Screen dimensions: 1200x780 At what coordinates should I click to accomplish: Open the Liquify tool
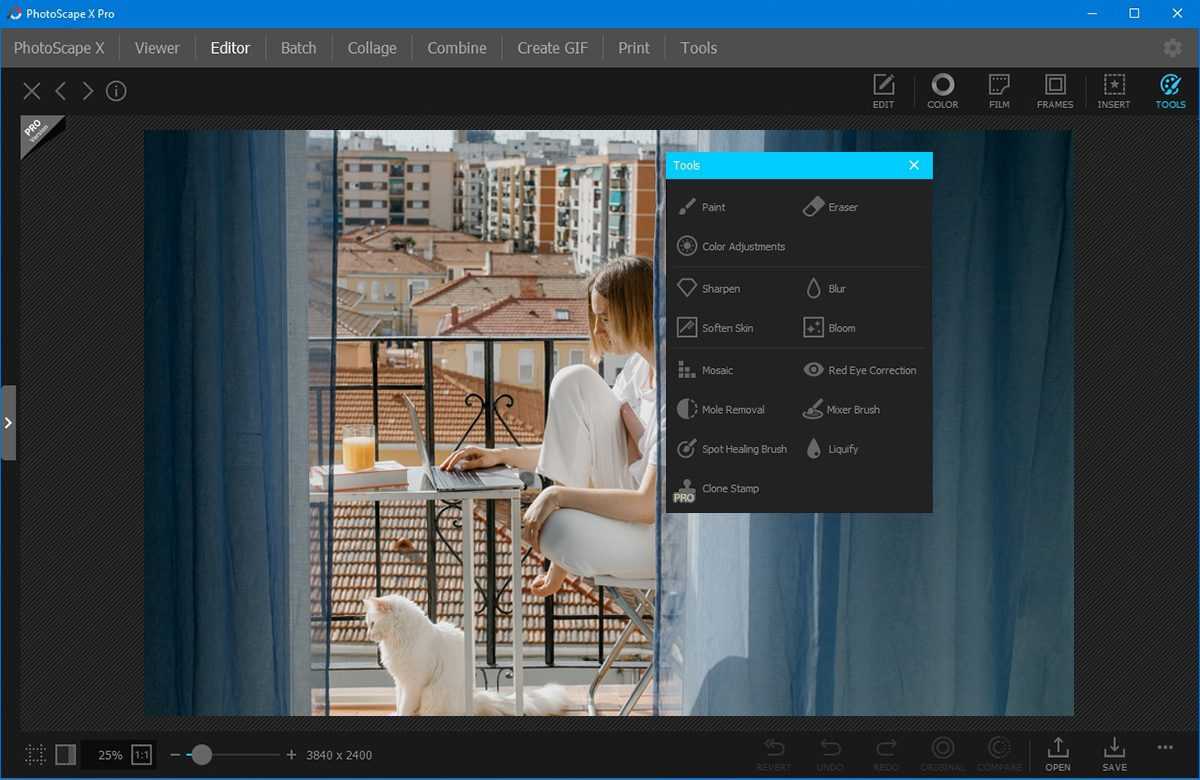click(831, 449)
